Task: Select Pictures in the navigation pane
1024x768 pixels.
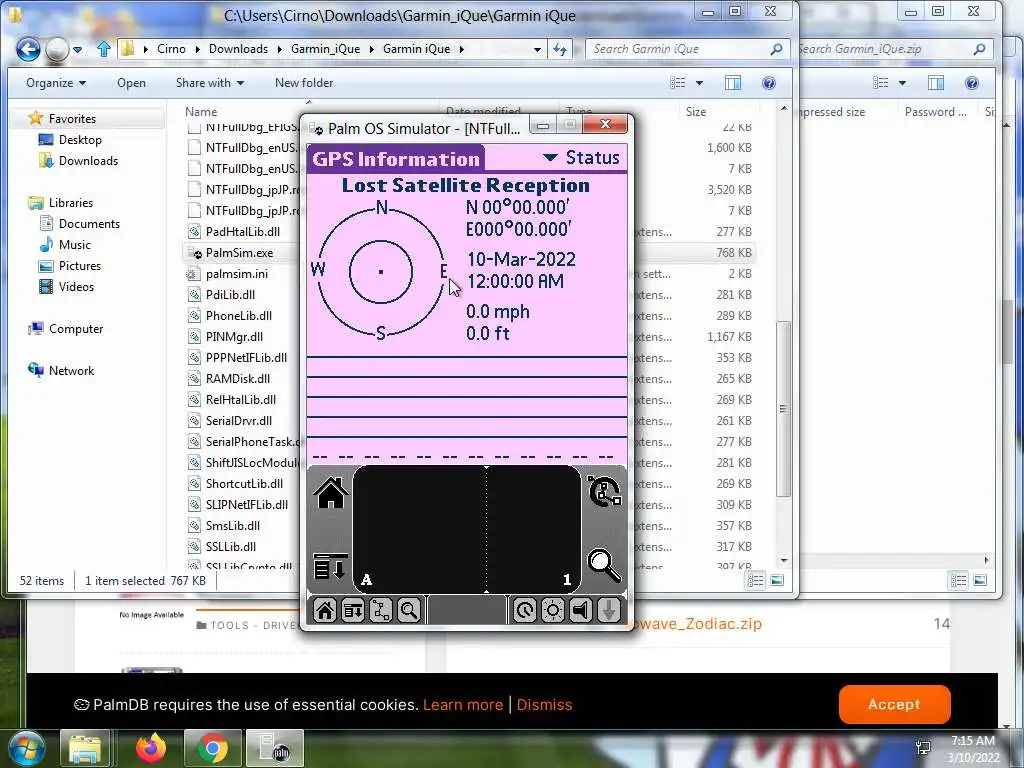Action: coord(80,266)
